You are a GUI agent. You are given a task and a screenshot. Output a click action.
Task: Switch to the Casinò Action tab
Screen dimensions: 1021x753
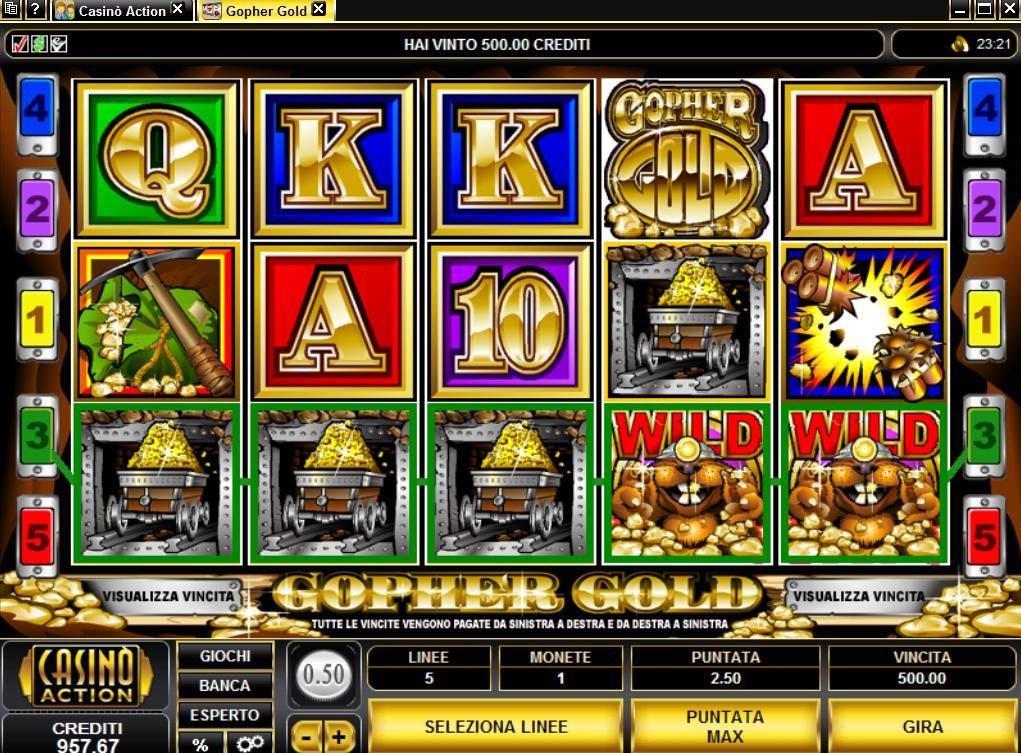coord(121,10)
